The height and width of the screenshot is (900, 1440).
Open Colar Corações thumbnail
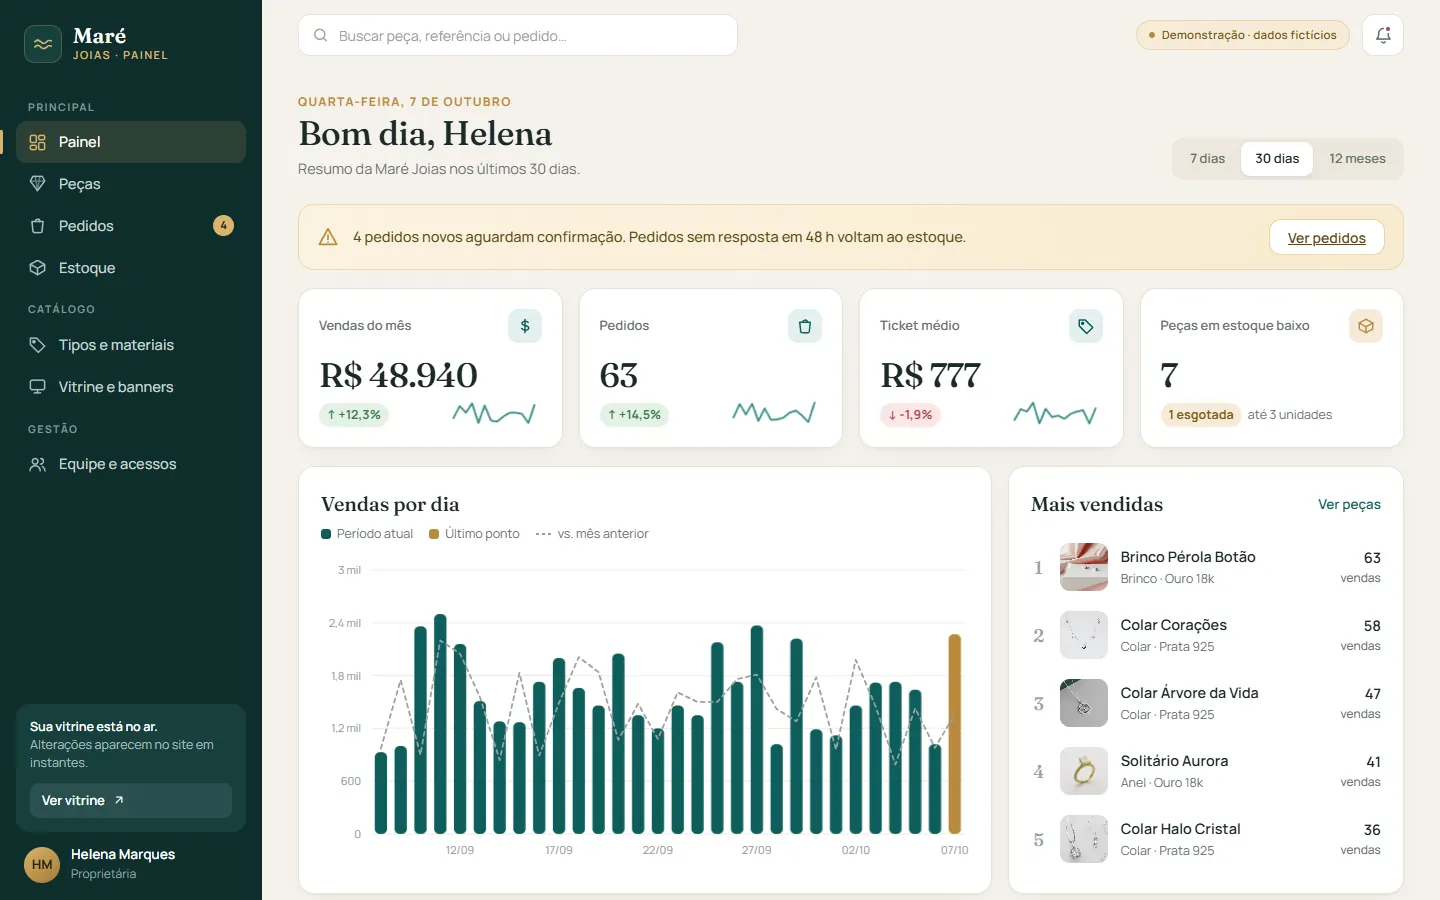[1084, 635]
